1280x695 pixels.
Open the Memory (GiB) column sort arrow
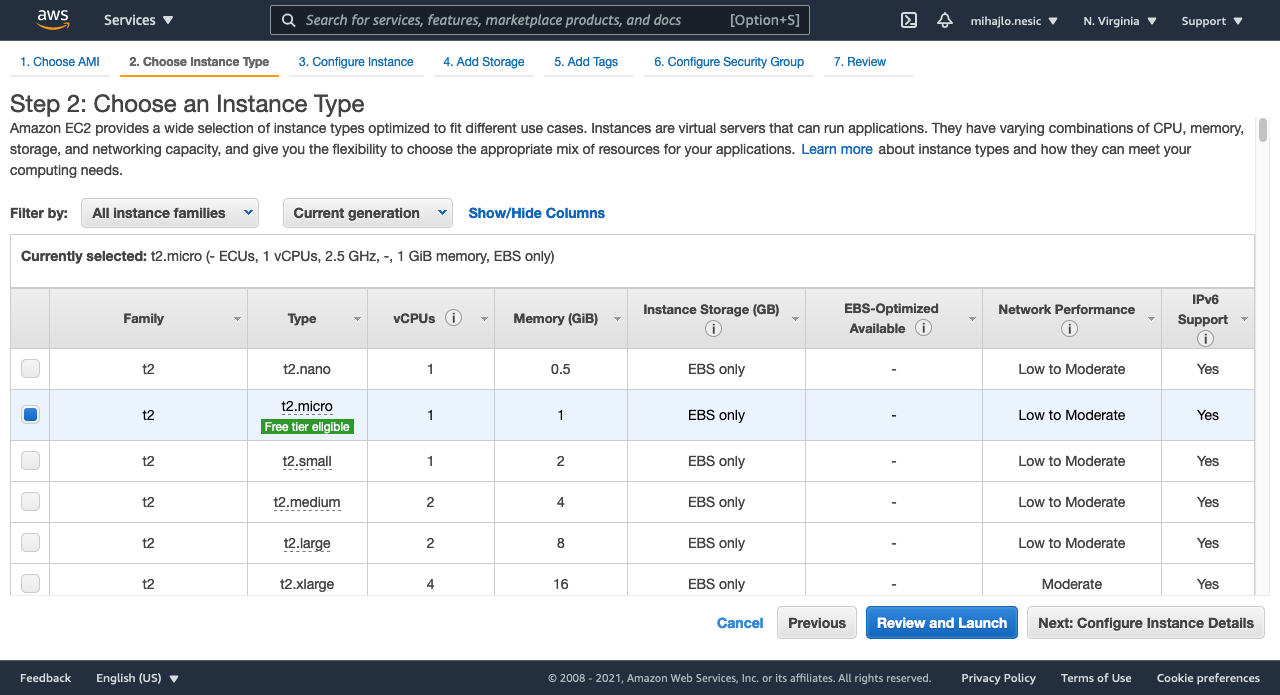[617, 319]
